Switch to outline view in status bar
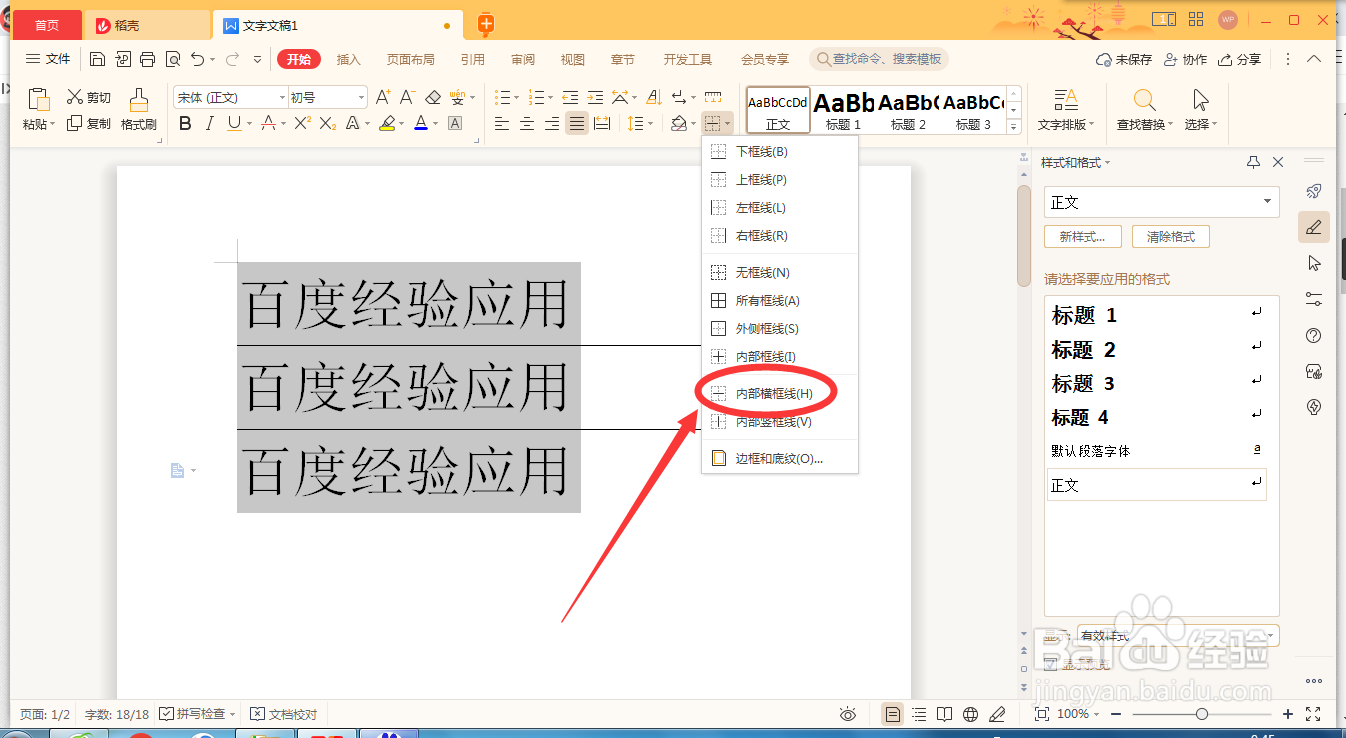 [919, 714]
